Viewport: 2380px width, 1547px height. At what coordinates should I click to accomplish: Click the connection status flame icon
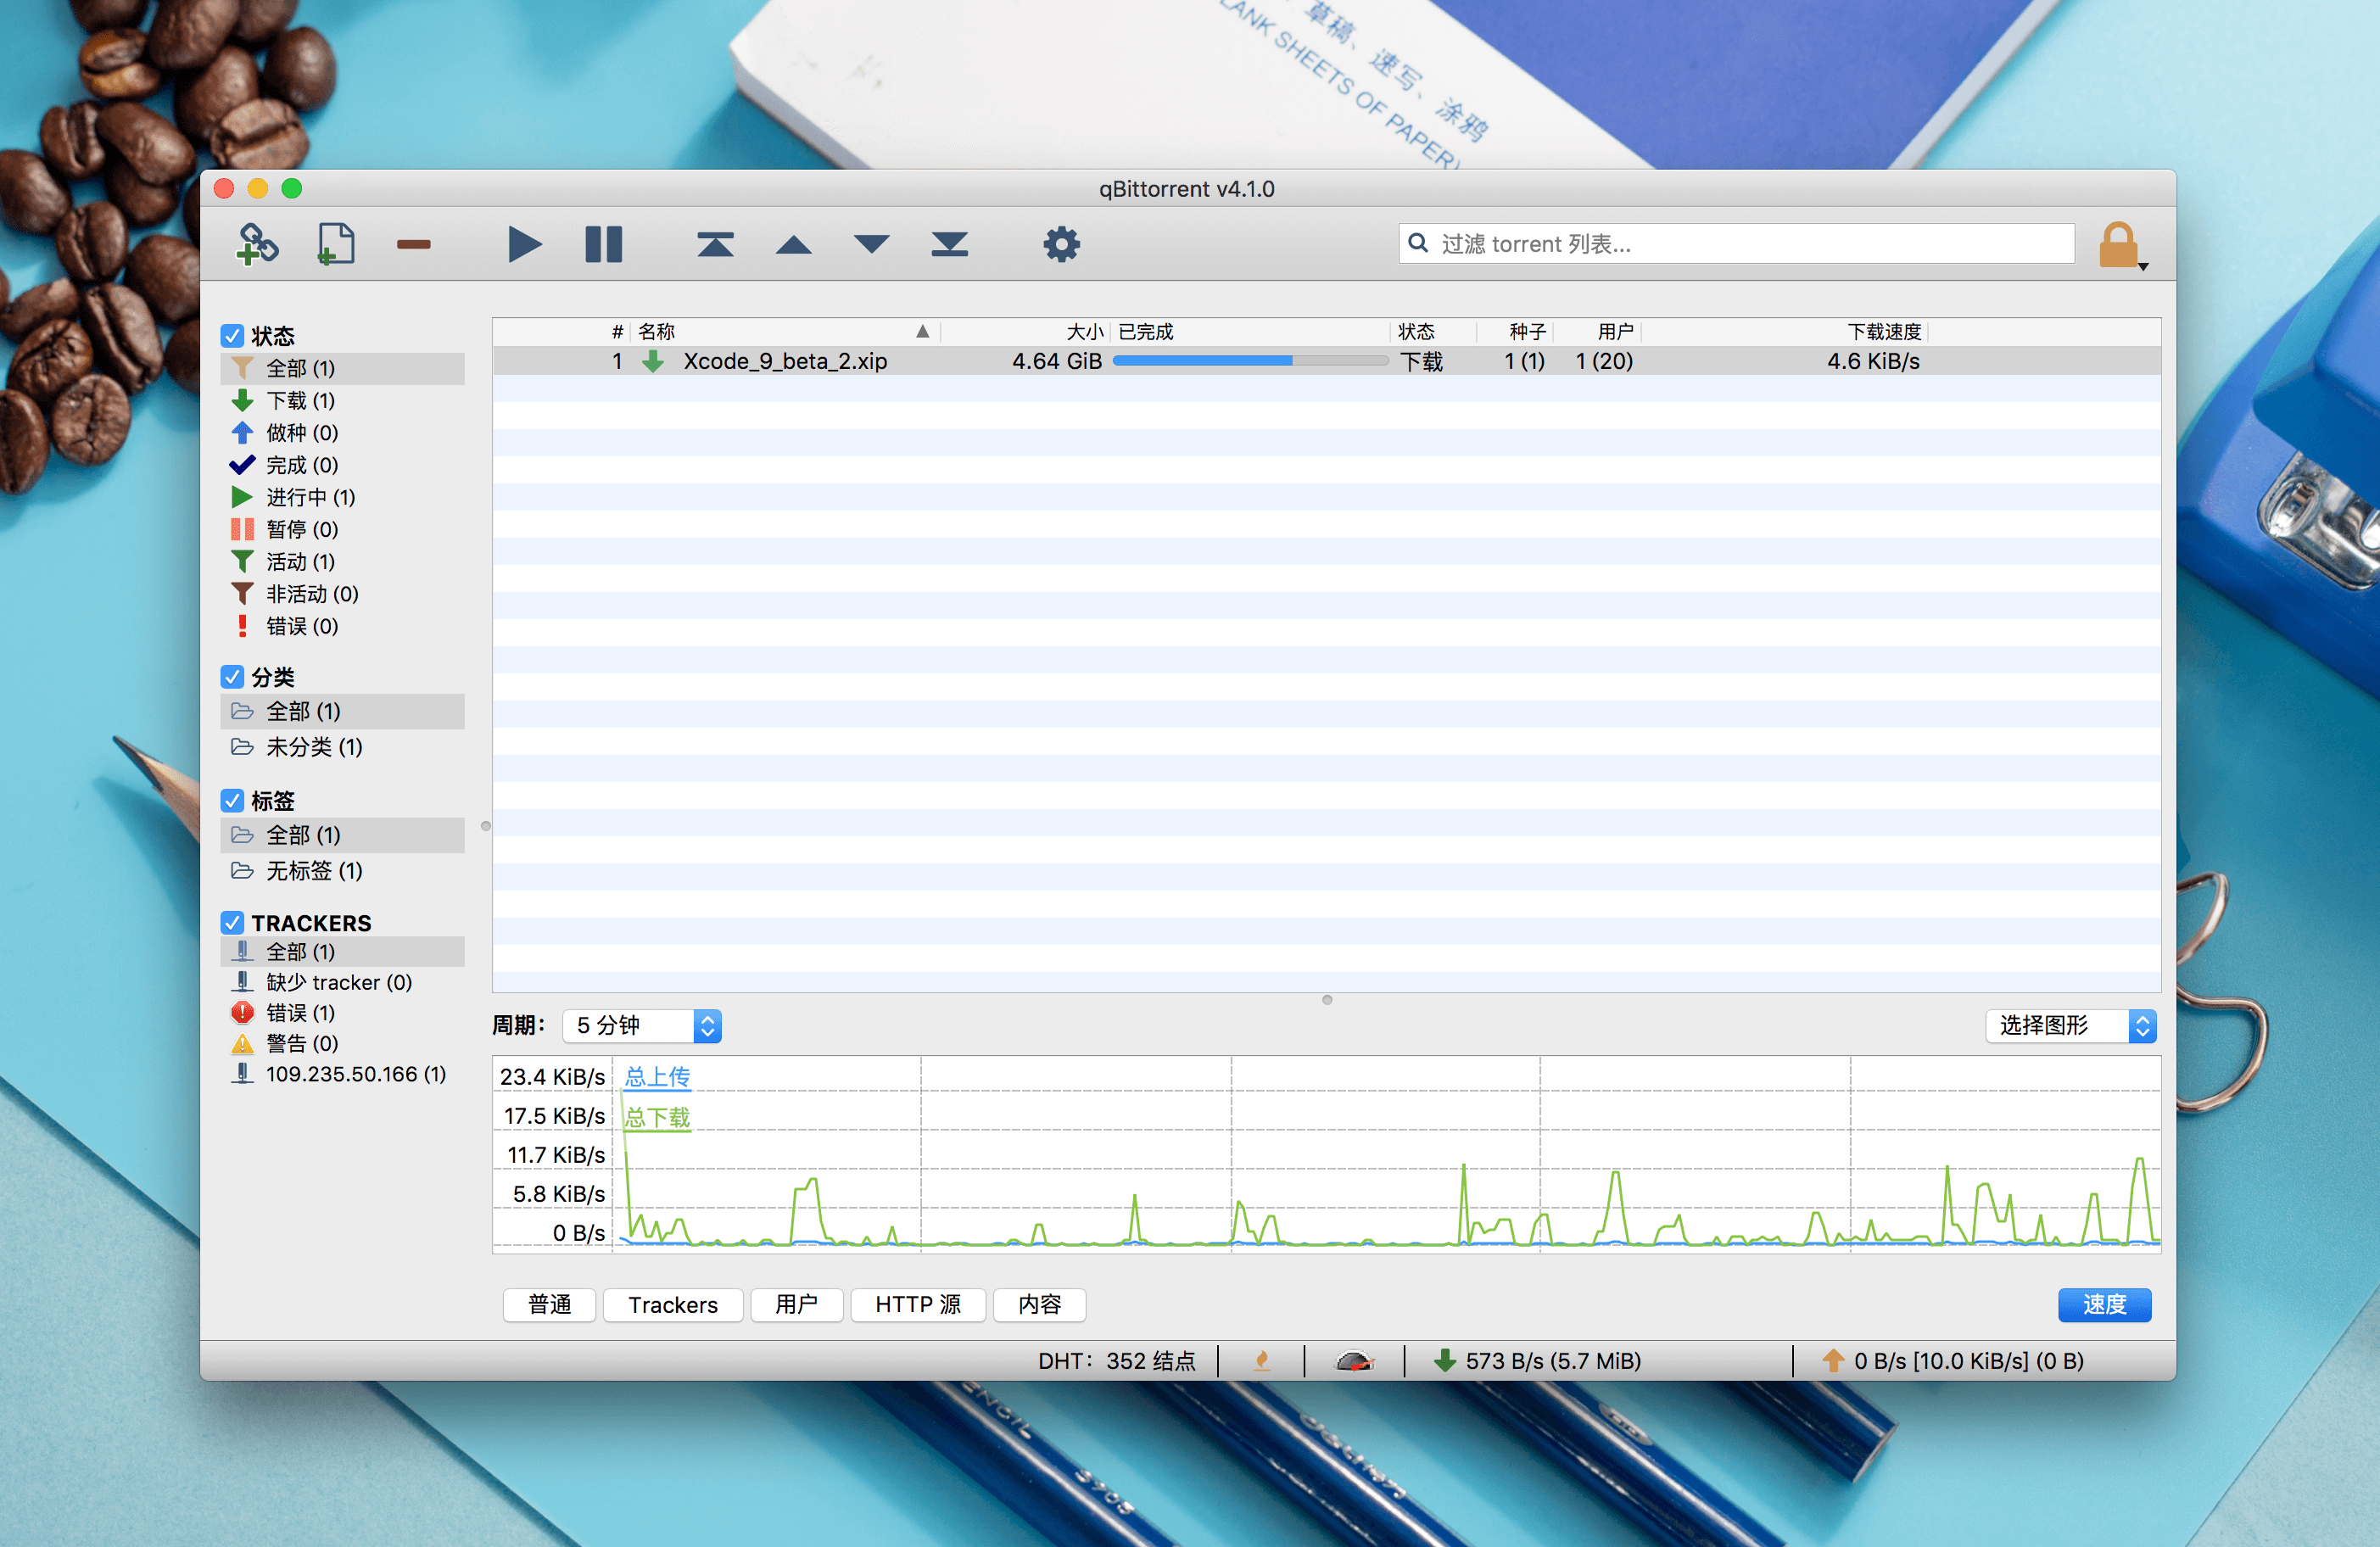tap(1262, 1361)
